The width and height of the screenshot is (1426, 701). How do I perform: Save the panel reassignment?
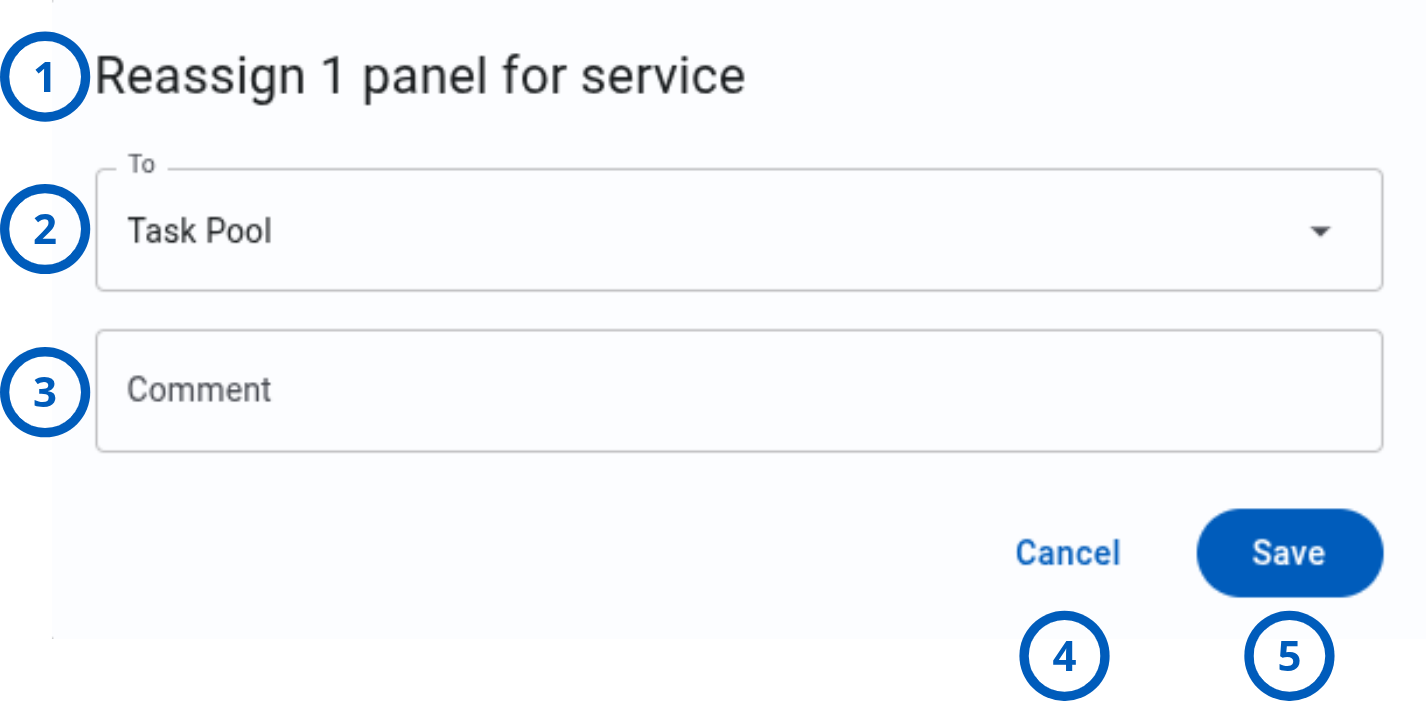[1290, 553]
